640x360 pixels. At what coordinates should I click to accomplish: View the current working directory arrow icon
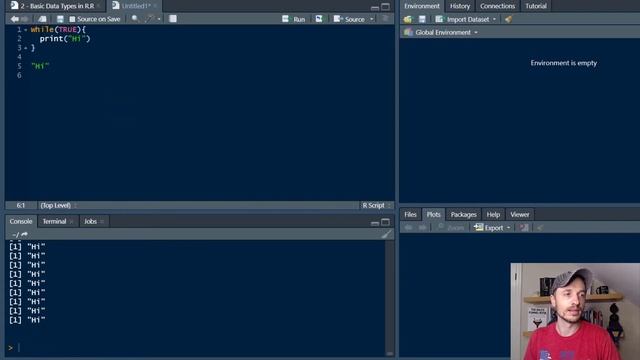coord(24,234)
